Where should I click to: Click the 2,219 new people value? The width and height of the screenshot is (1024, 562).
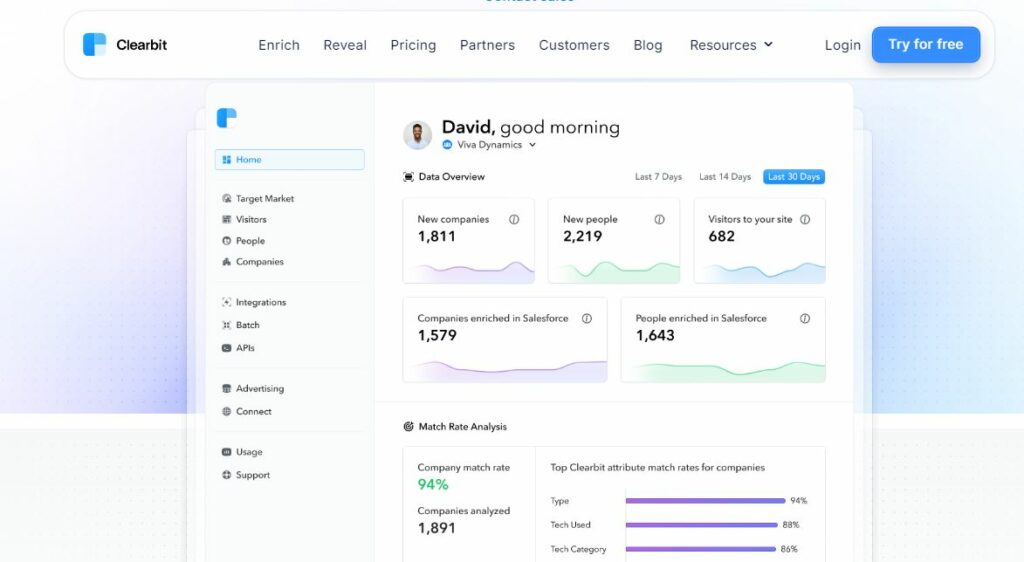click(583, 236)
